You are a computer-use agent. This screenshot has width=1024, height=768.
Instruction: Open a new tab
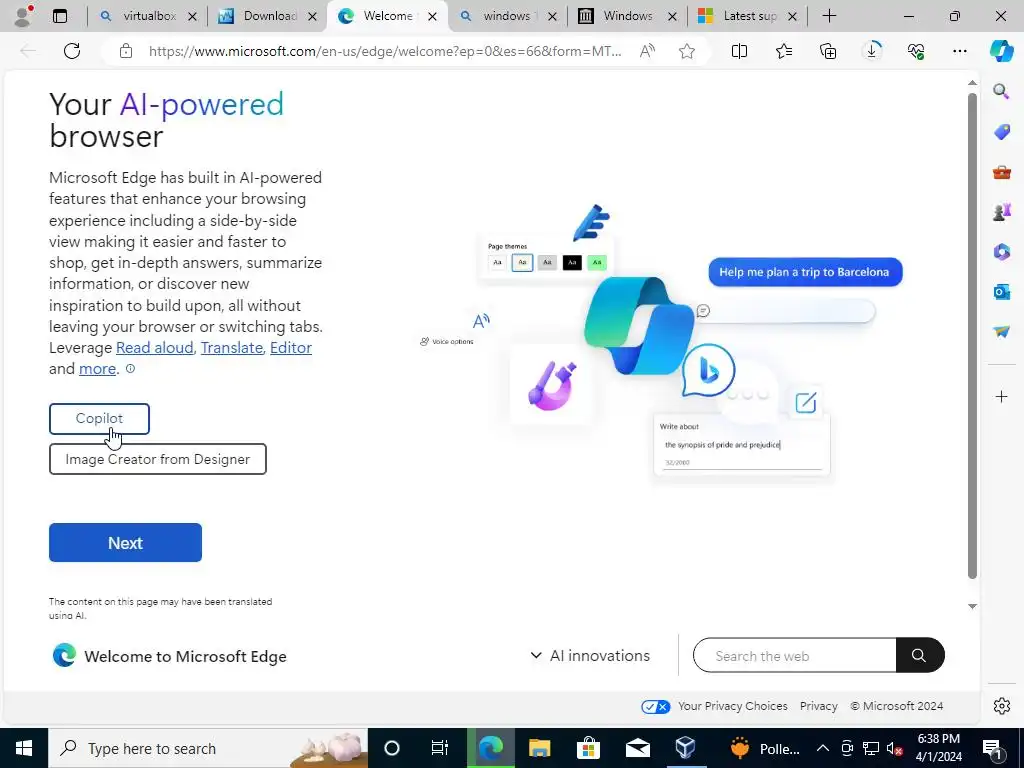click(829, 16)
